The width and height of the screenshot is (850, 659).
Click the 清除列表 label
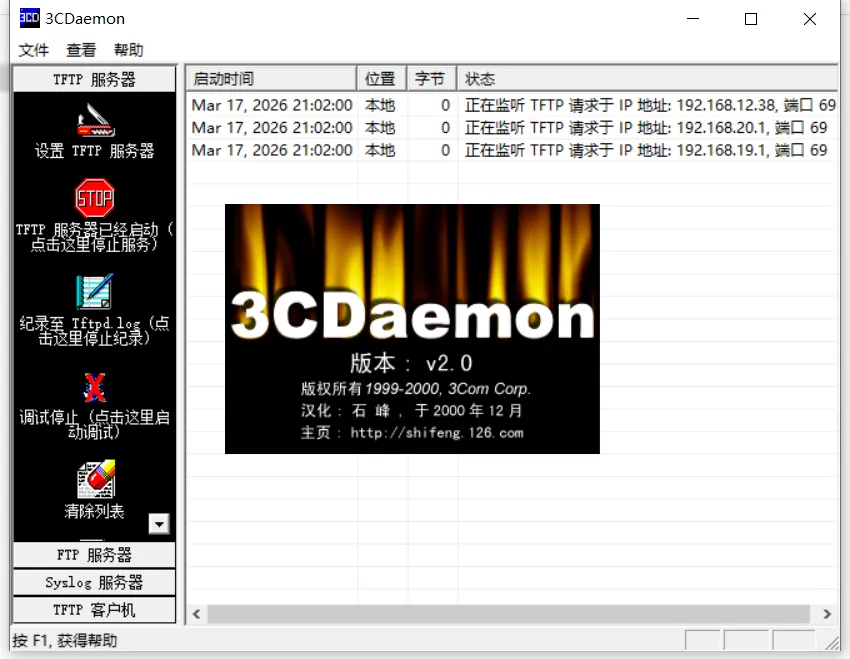94,511
